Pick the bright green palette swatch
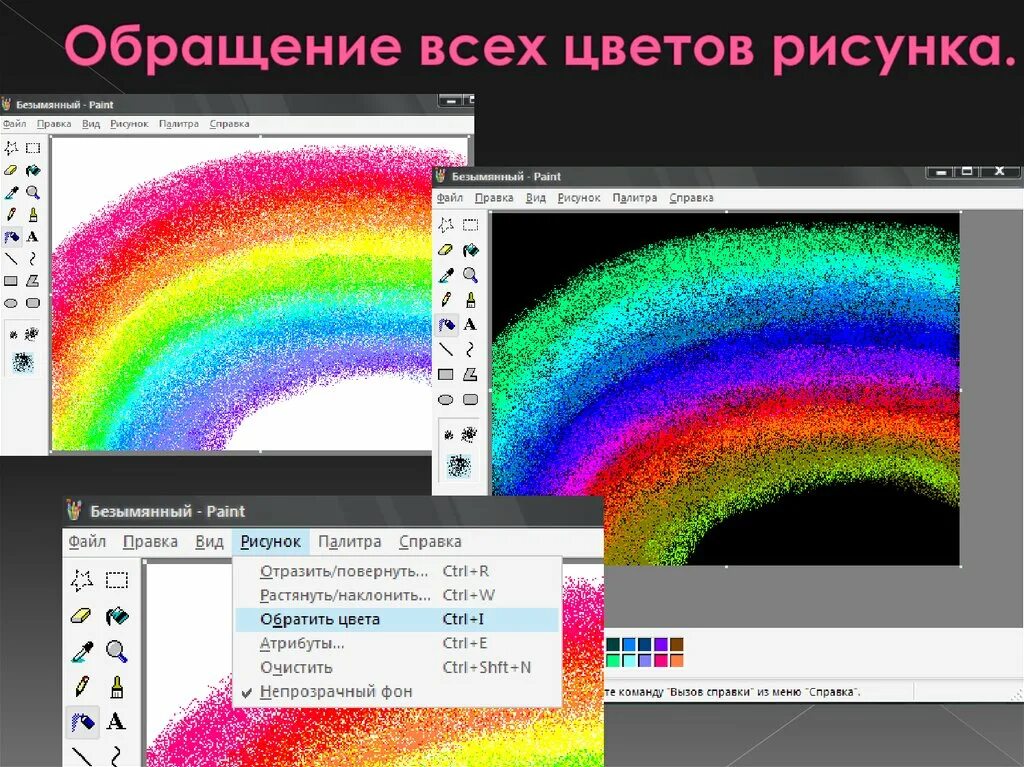Screen dimensions: 1024x767 tap(613, 661)
